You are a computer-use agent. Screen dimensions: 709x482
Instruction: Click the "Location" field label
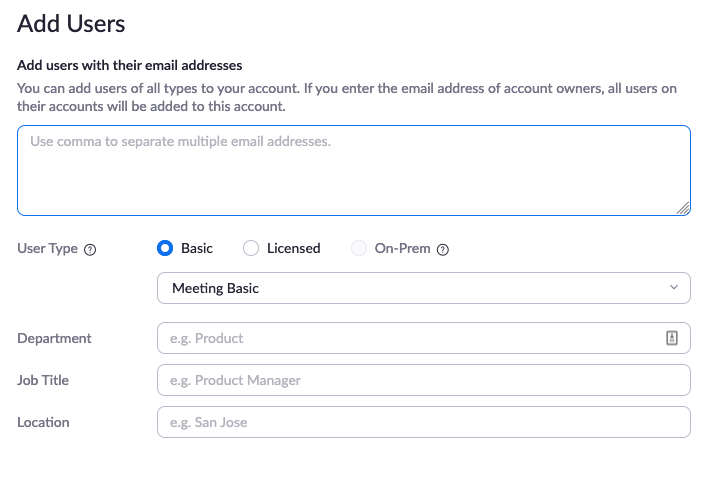pyautogui.click(x=43, y=422)
